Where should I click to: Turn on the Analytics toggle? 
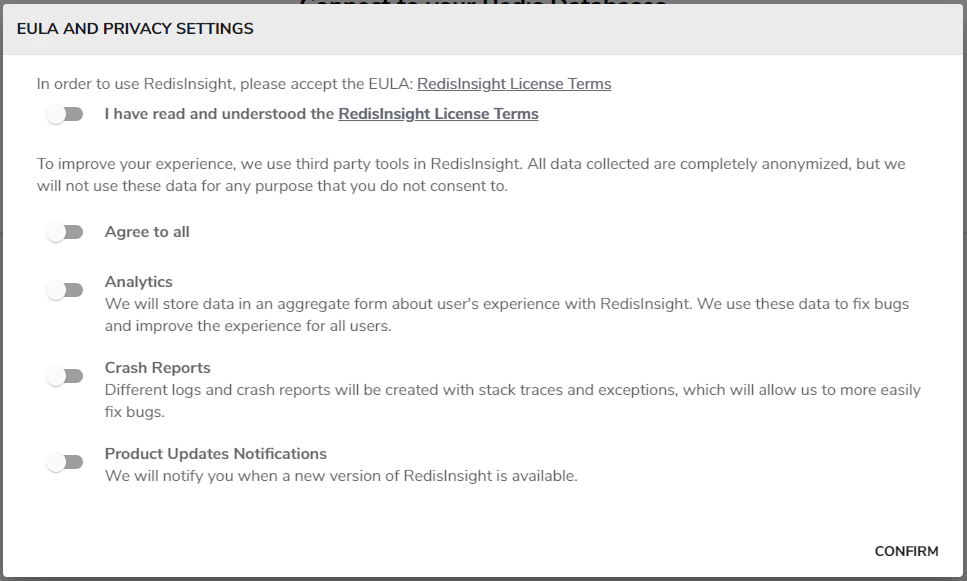click(x=65, y=290)
